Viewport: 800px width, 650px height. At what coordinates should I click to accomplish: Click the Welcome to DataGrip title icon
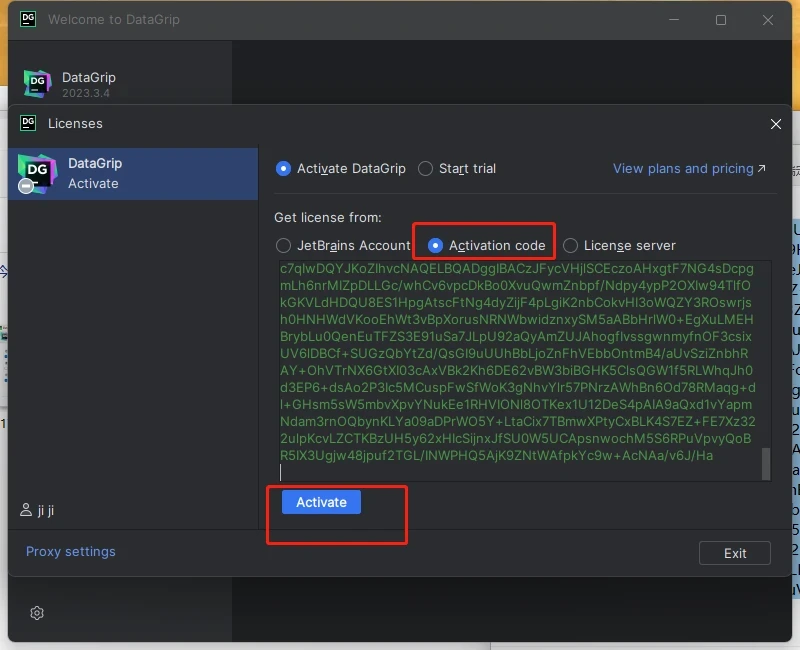pyautogui.click(x=28, y=19)
